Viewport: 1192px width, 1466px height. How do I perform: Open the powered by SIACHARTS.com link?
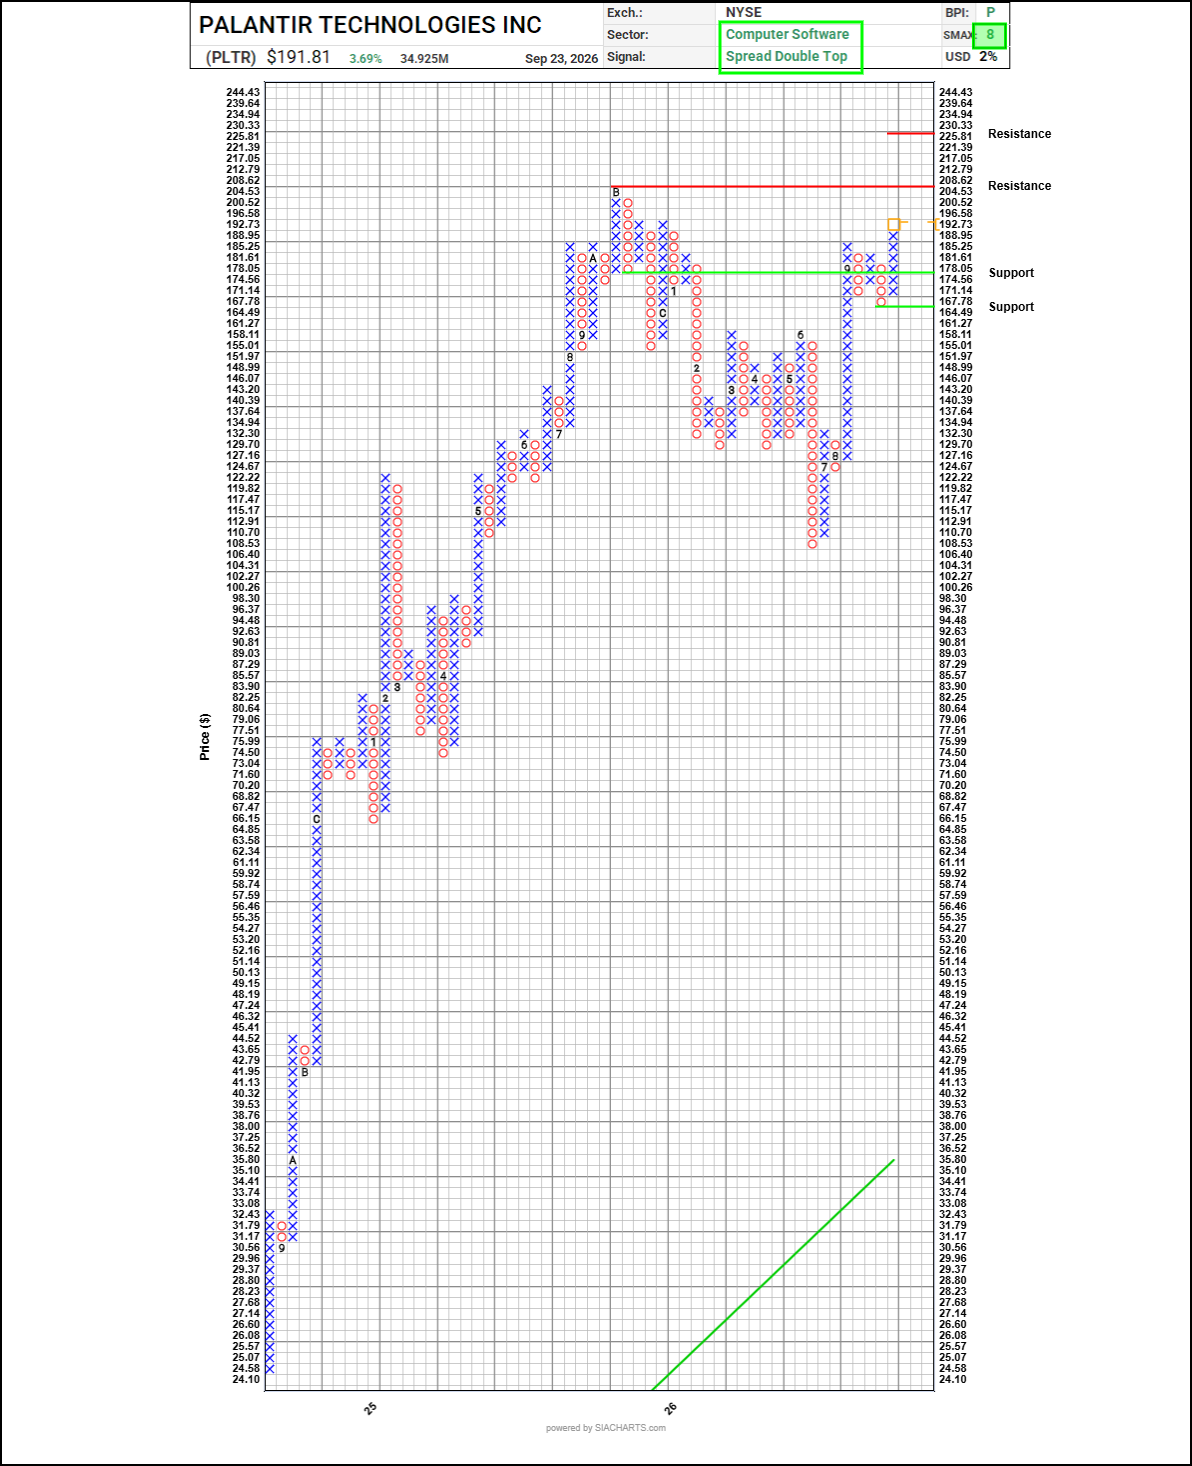click(606, 1428)
